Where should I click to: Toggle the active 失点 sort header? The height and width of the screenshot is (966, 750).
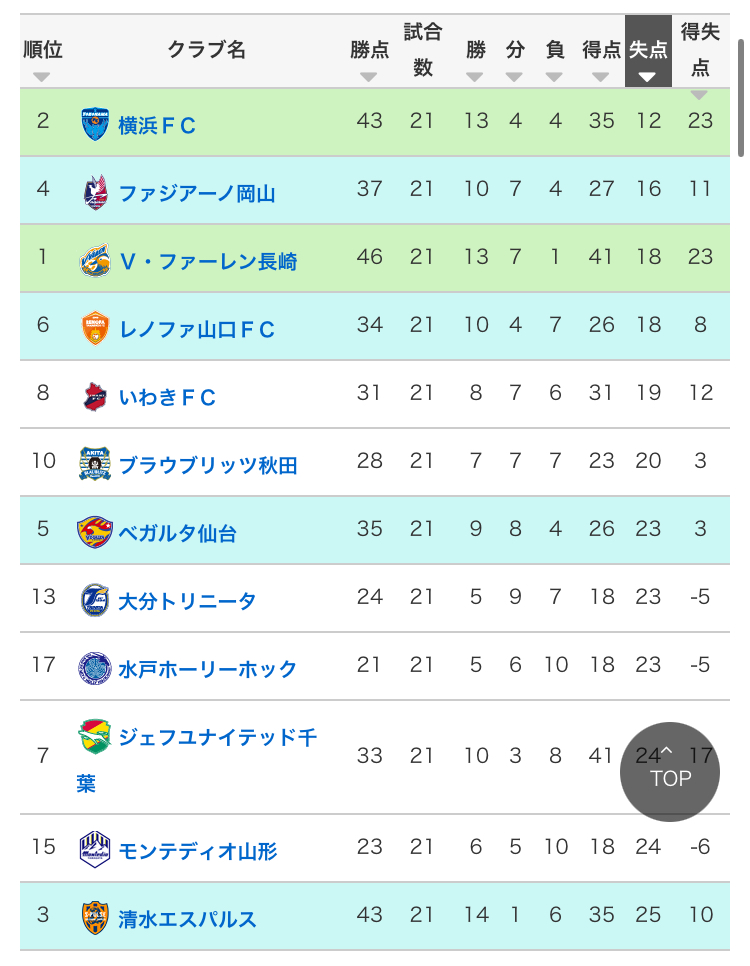point(648,51)
